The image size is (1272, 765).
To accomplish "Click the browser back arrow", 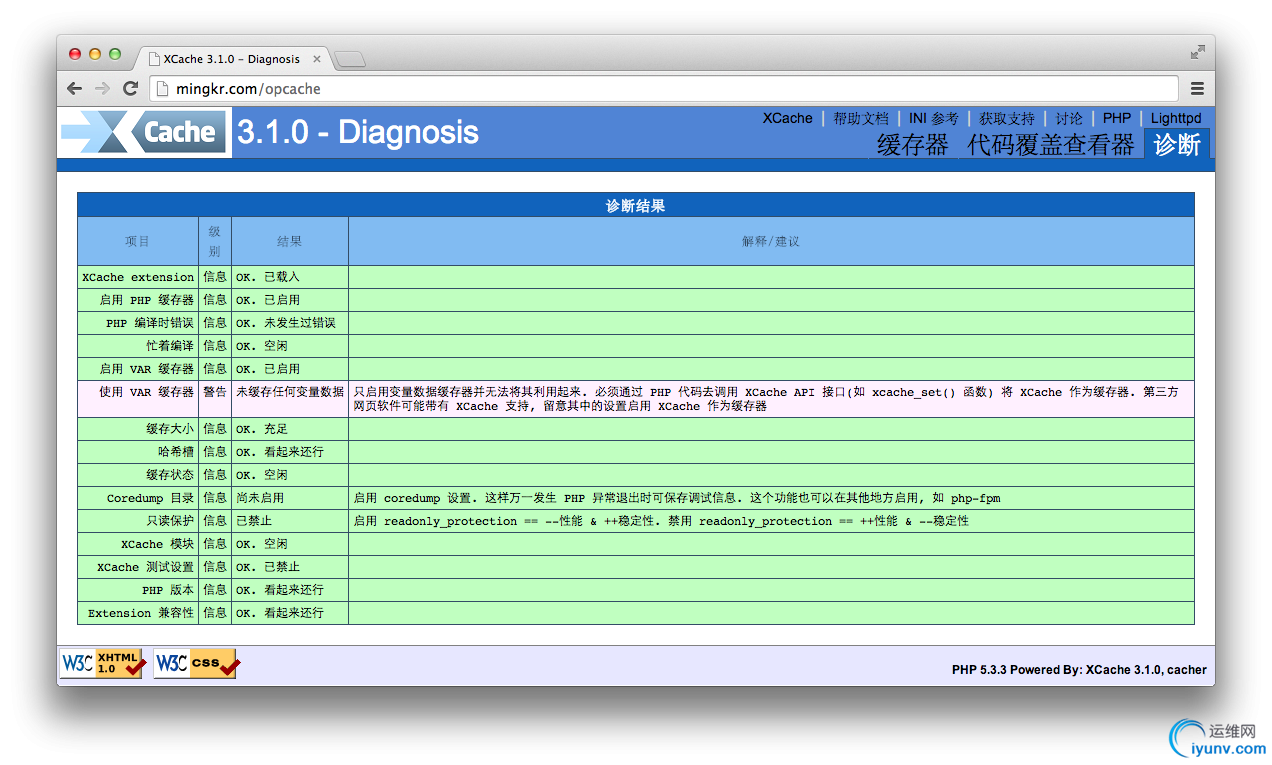I will click(x=75, y=88).
